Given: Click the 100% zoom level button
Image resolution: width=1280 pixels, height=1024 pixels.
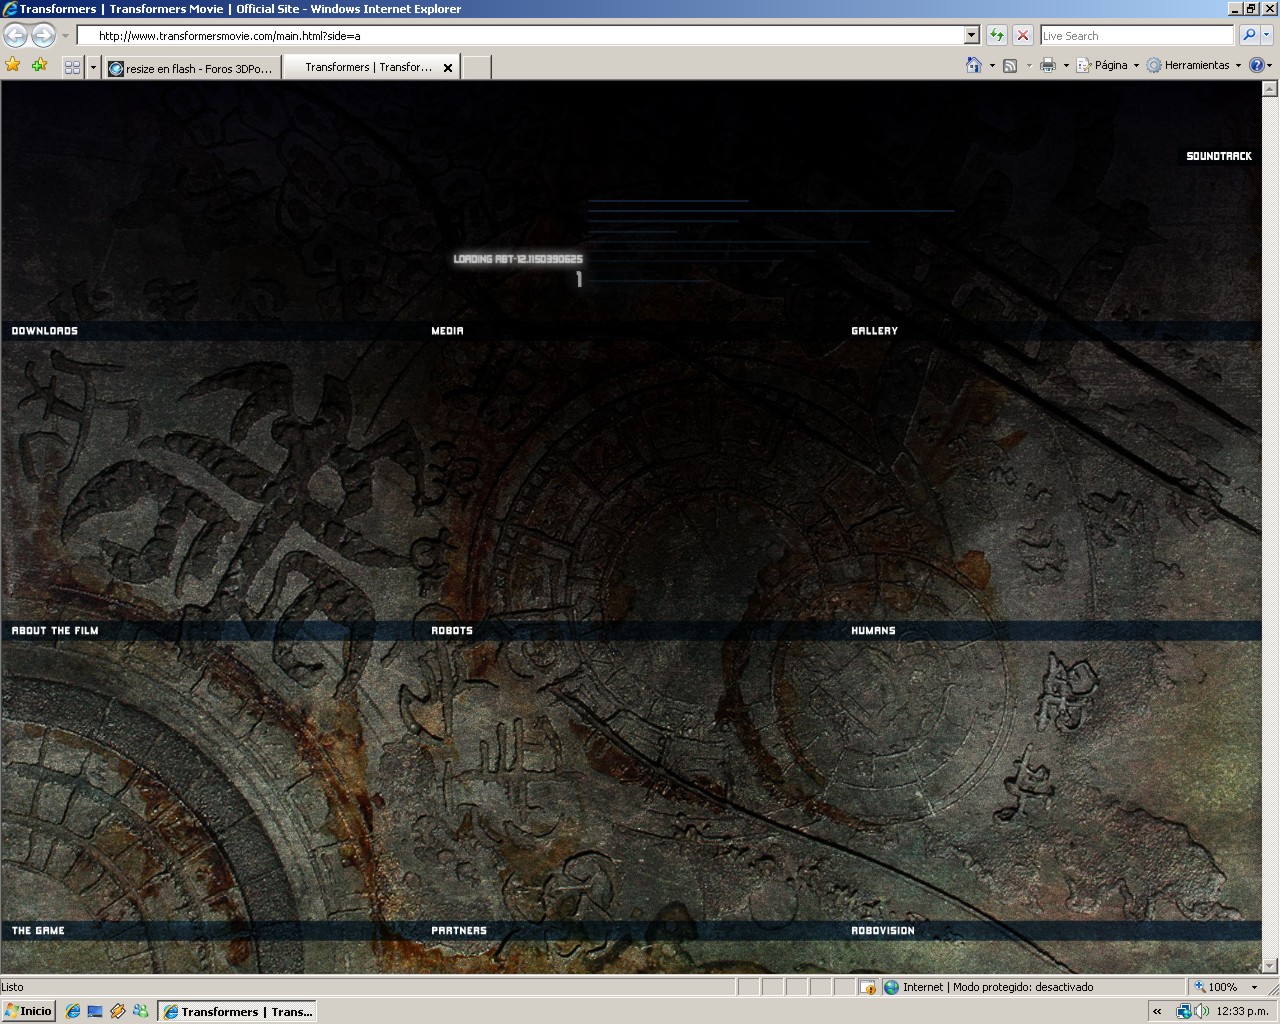Looking at the screenshot, I should 1216,987.
